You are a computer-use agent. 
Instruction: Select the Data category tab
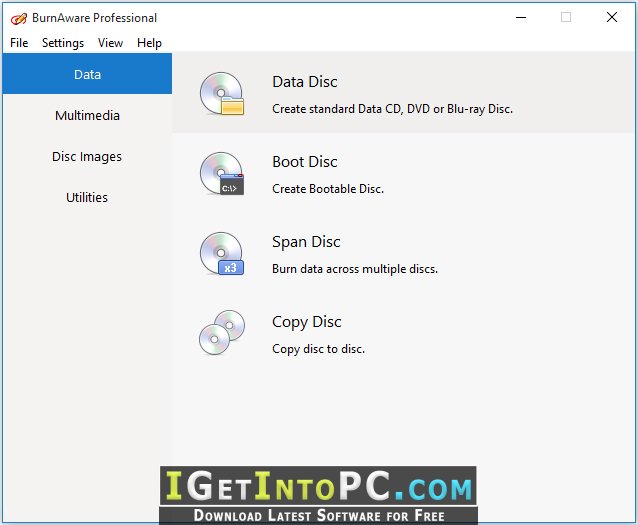87,74
